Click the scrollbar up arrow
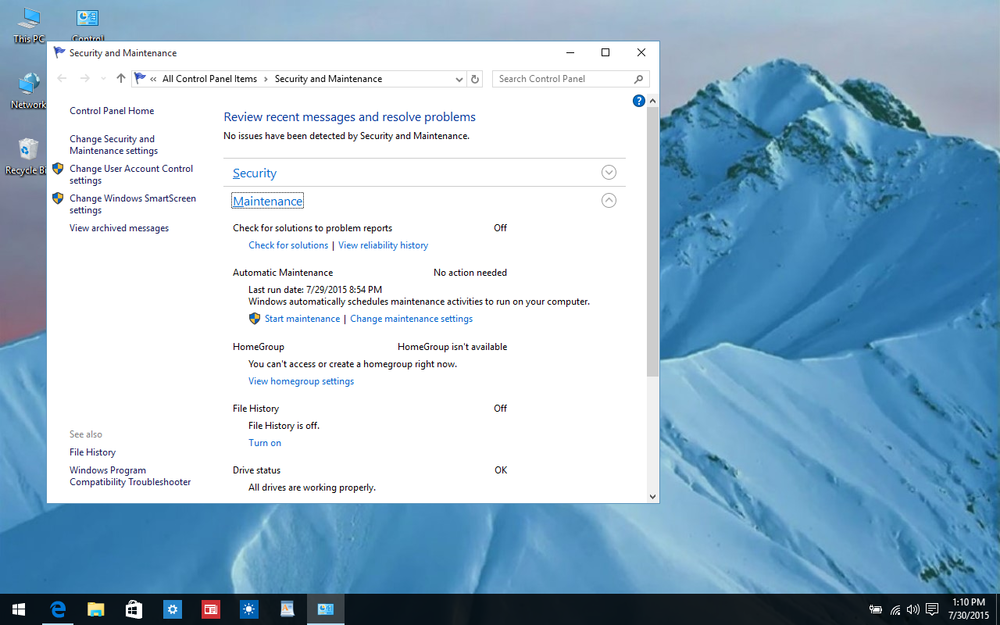Viewport: 1000px width, 625px height. coord(652,101)
